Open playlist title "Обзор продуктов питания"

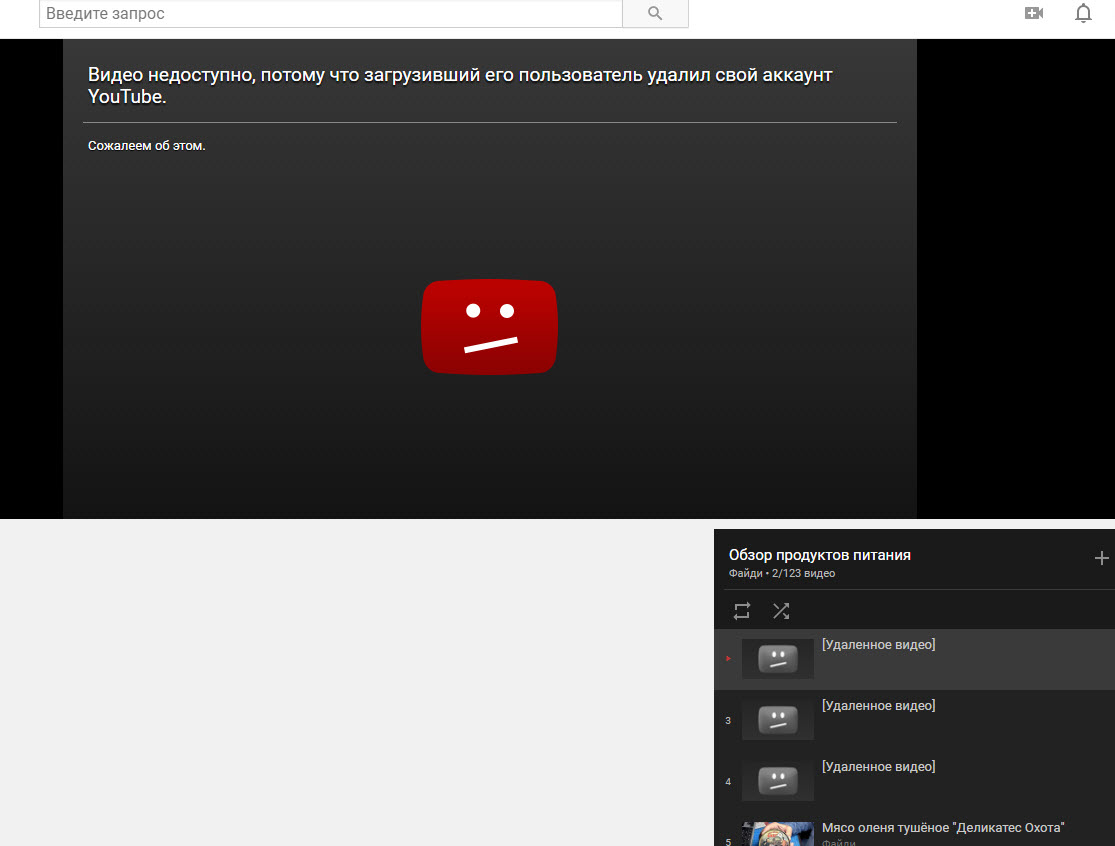(819, 555)
